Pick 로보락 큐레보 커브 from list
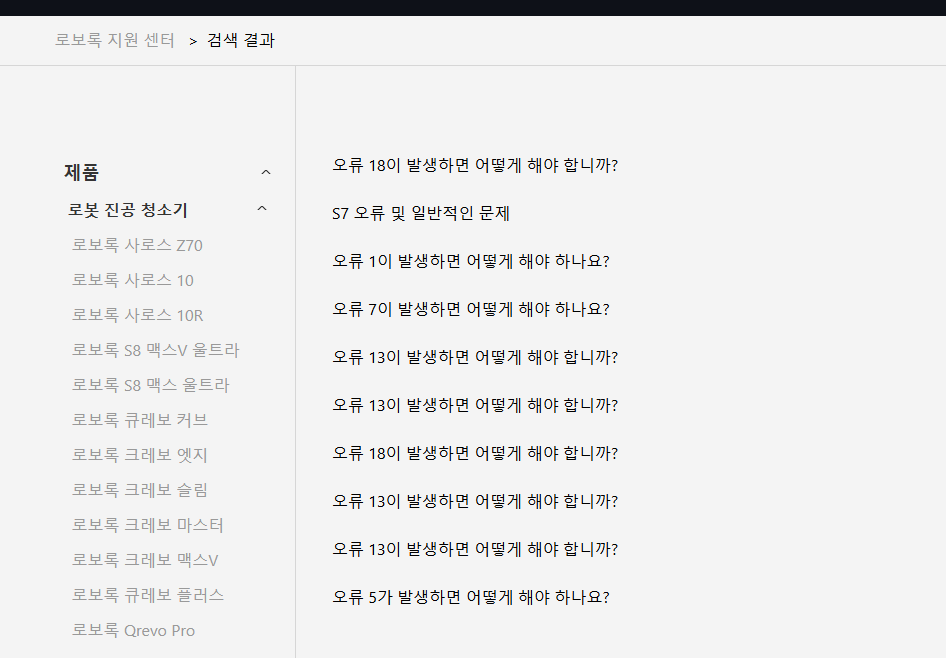This screenshot has width=946, height=658. coord(140,420)
